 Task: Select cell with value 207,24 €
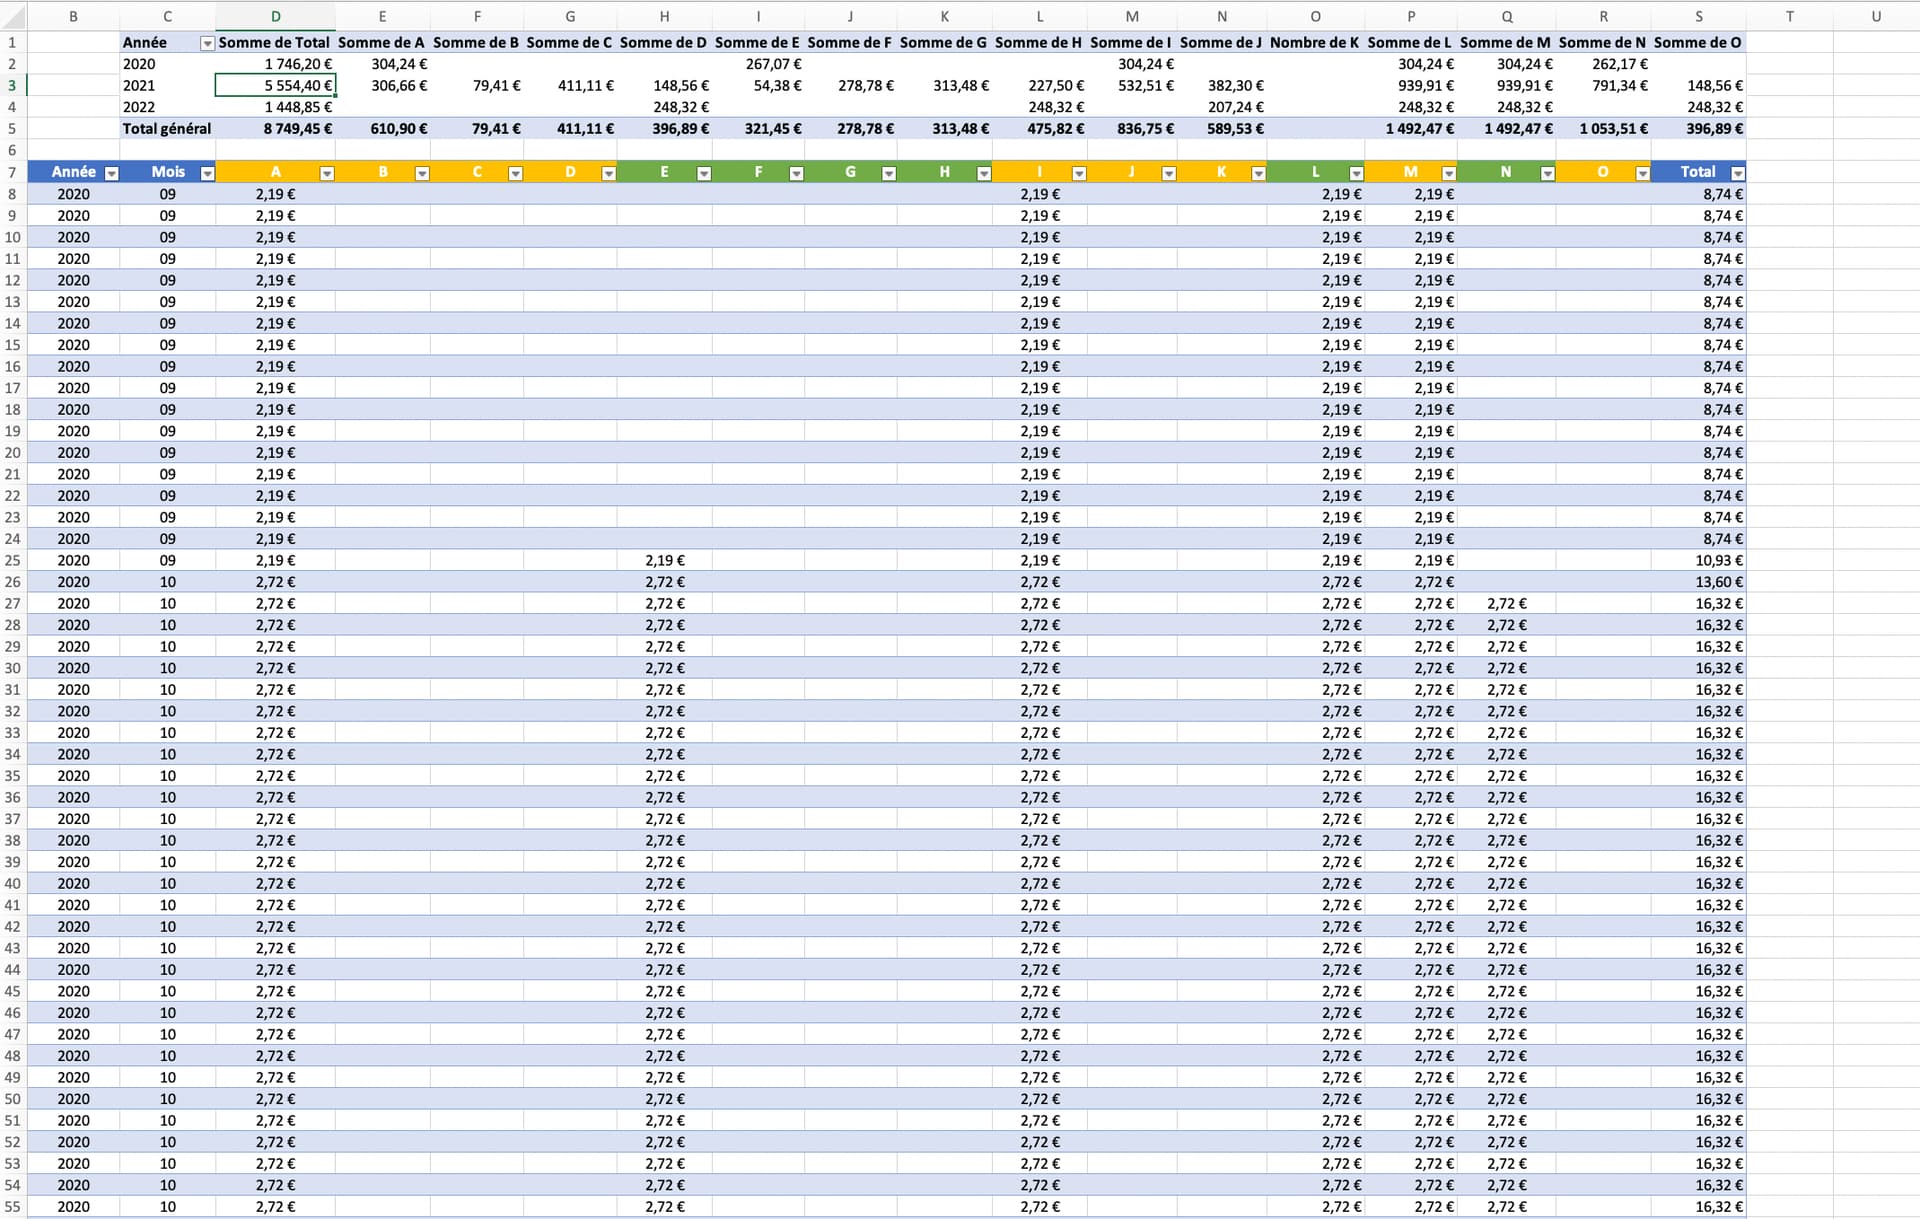coord(1222,107)
